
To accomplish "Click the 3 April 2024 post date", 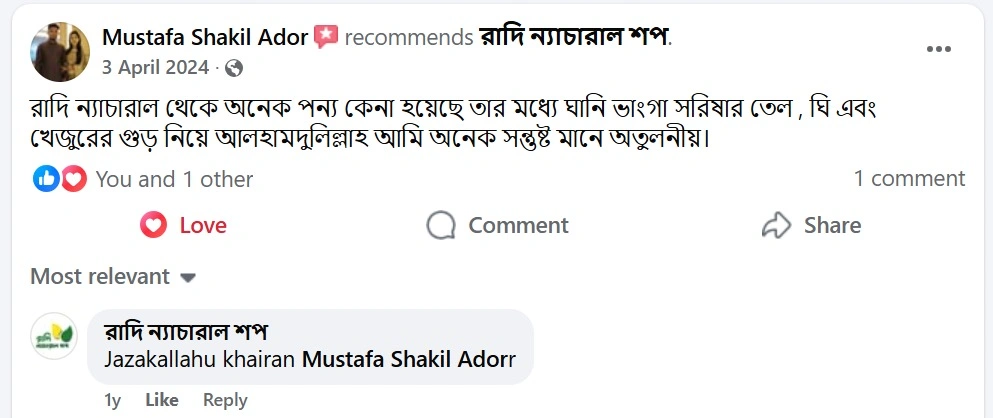I will (x=155, y=68).
